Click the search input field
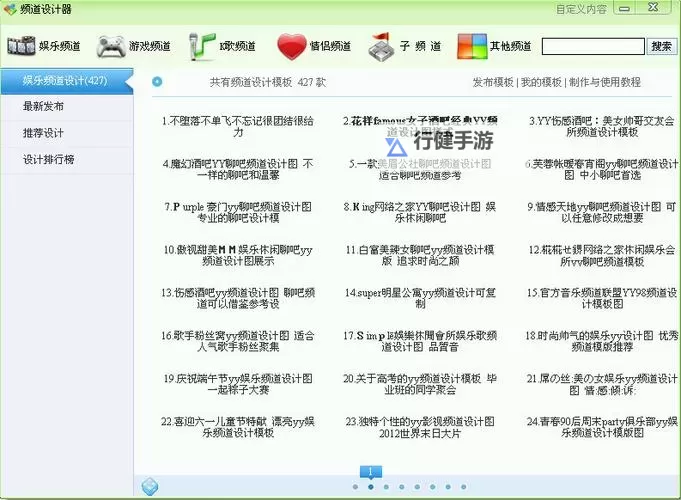The height and width of the screenshot is (500, 681). click(593, 46)
